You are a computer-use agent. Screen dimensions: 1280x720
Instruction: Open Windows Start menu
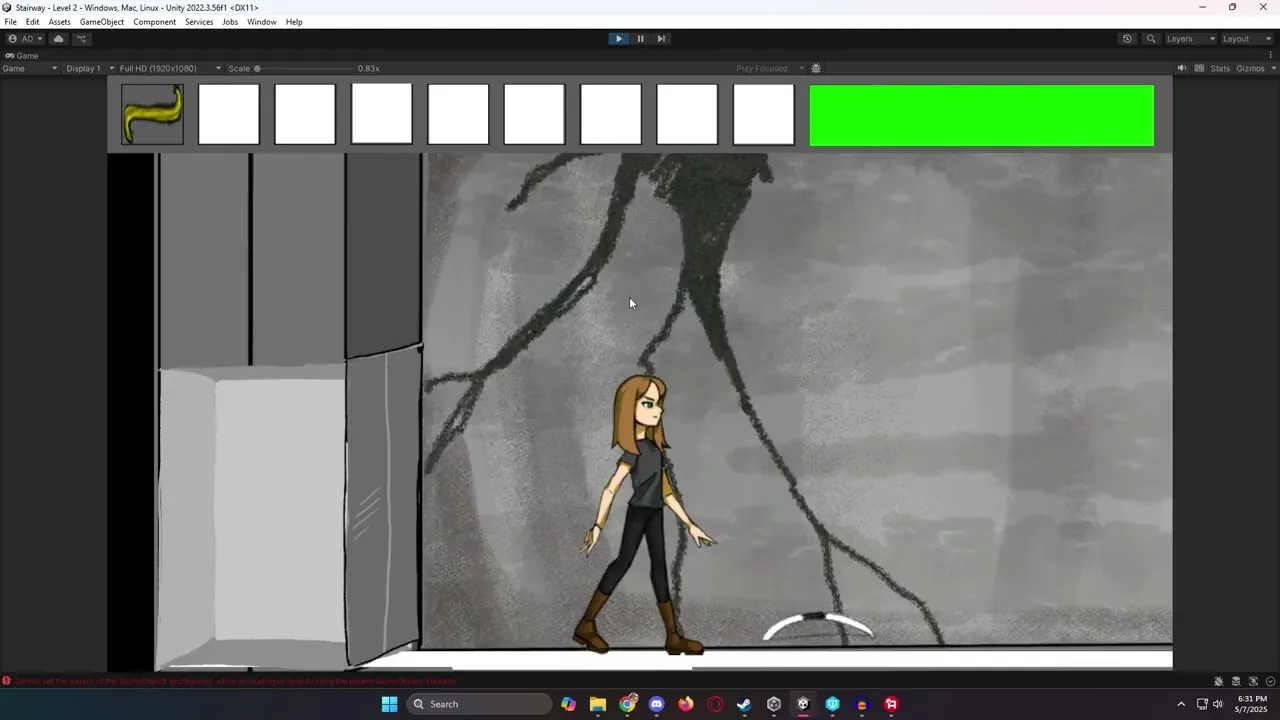click(389, 704)
